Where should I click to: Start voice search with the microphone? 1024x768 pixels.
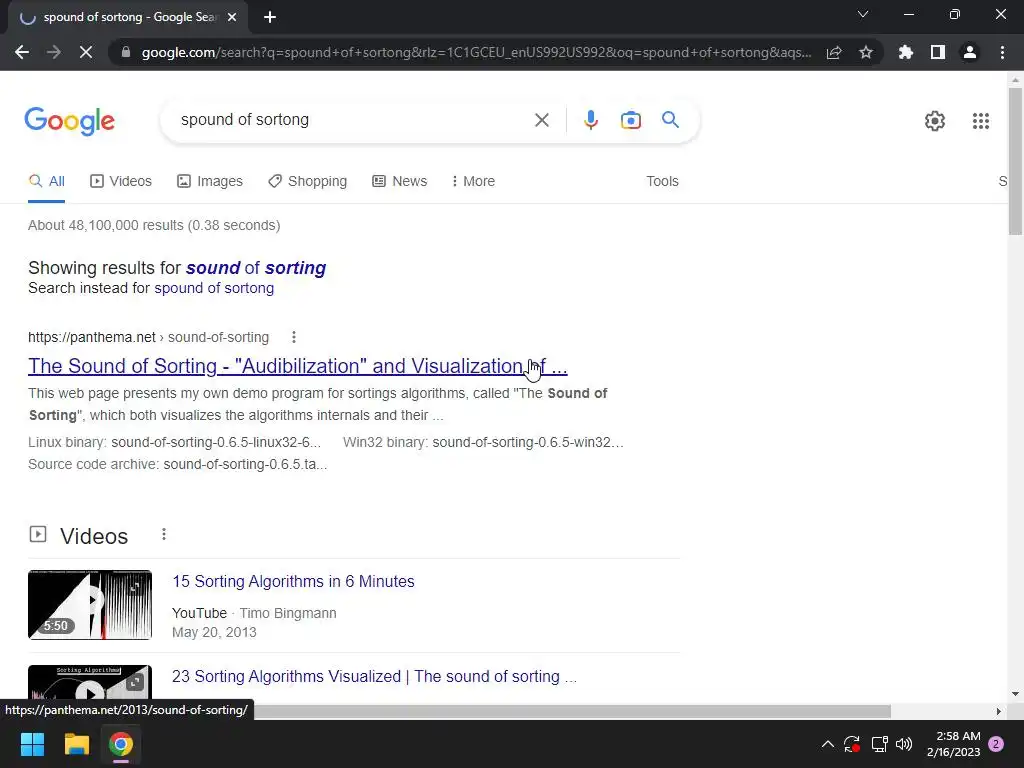pyautogui.click(x=590, y=120)
